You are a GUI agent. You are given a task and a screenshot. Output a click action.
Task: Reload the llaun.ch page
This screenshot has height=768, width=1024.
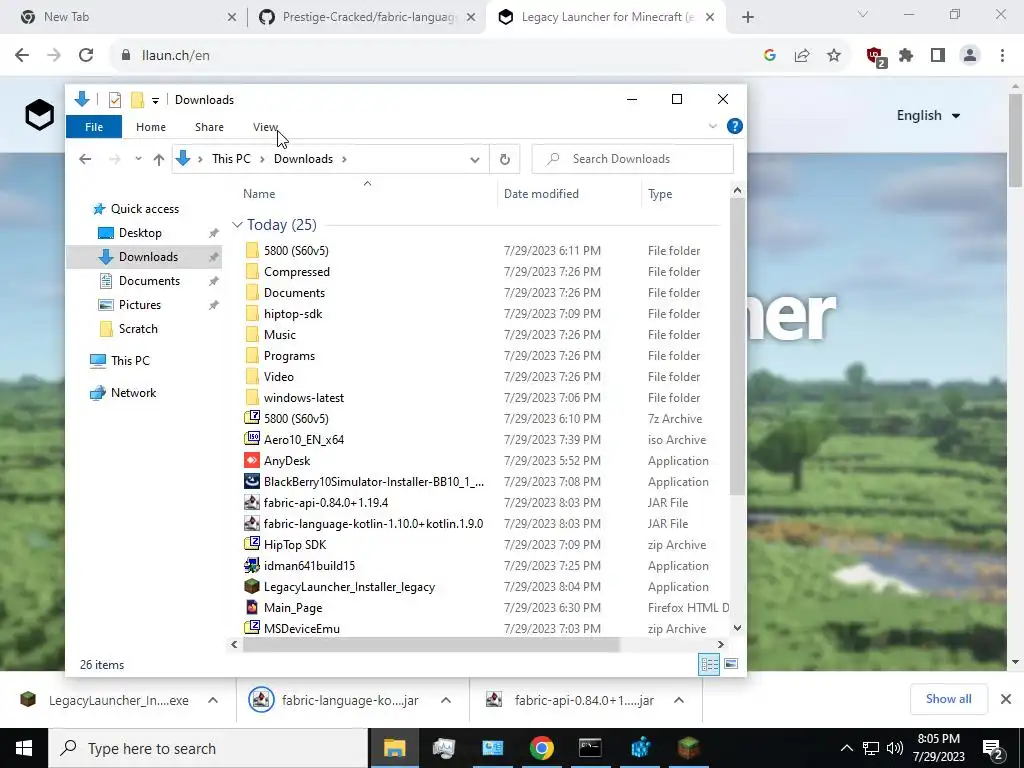(x=86, y=56)
